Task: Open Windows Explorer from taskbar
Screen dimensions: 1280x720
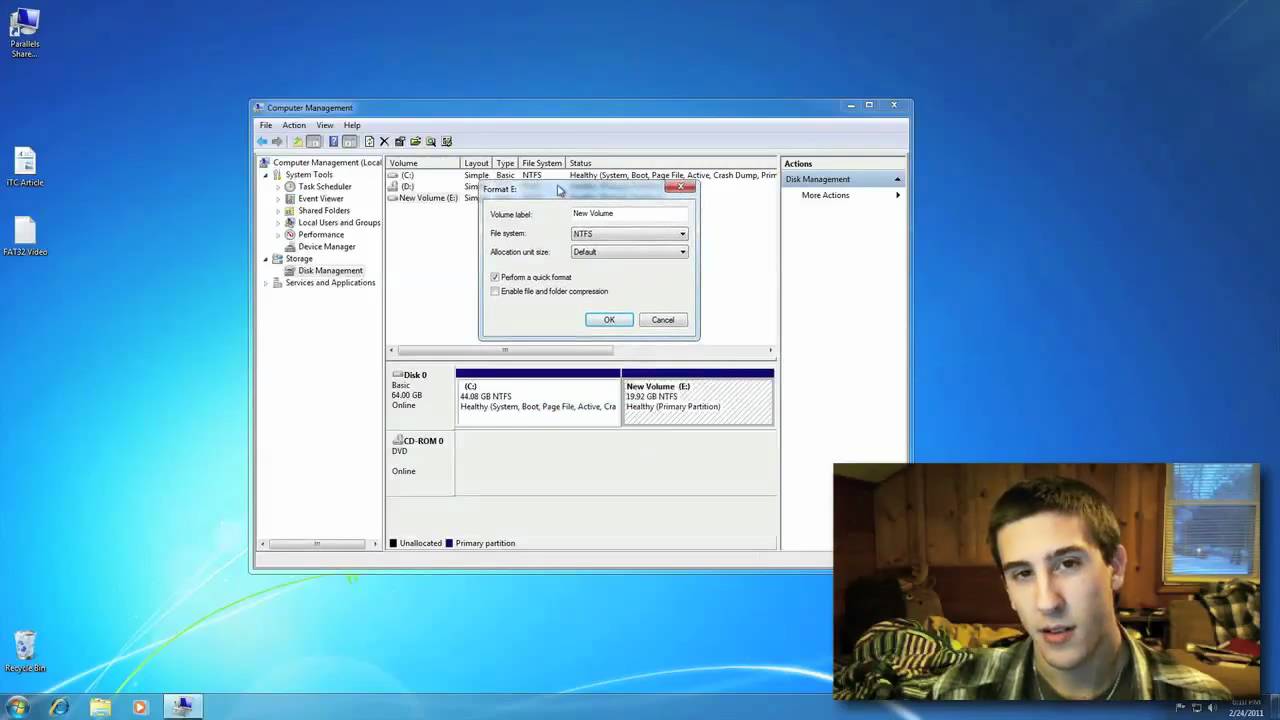Action: [x=100, y=707]
